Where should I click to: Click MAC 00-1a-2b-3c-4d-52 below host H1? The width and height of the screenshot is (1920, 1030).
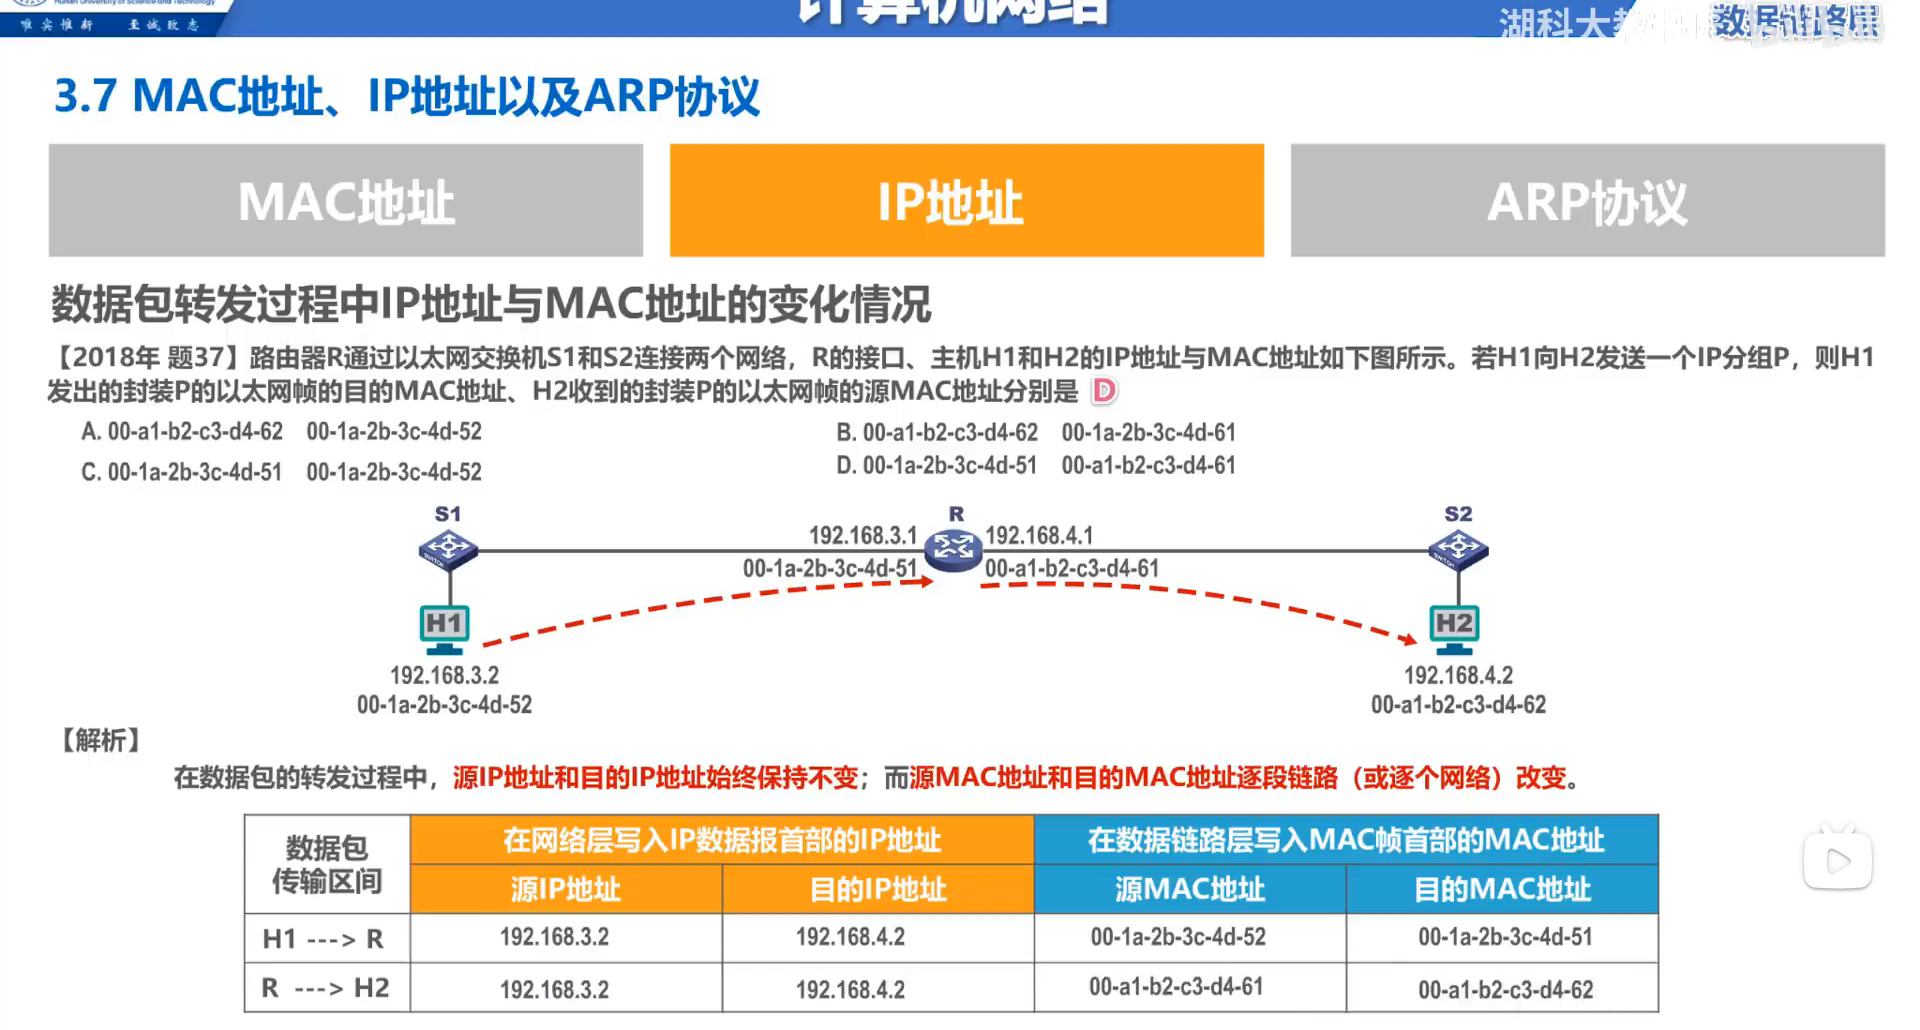(444, 705)
